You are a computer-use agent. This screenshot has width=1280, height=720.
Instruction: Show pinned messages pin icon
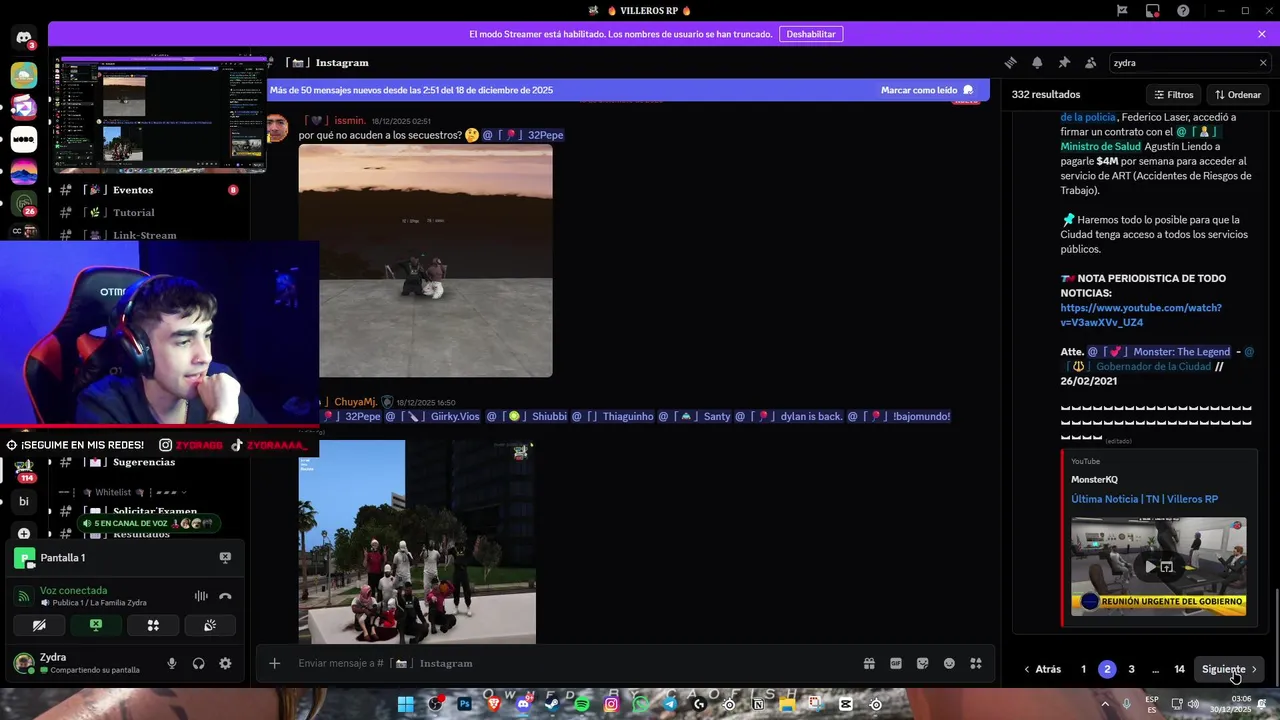point(1064,62)
